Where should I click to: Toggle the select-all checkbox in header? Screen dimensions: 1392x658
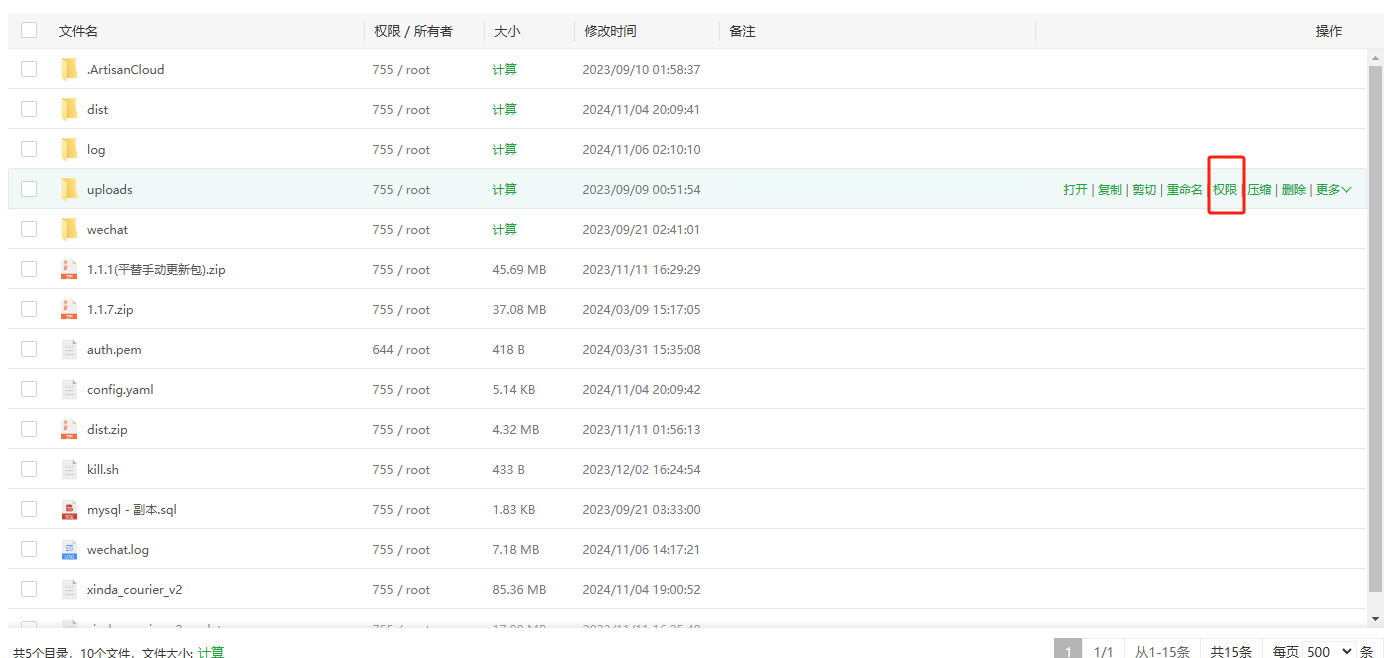[29, 31]
